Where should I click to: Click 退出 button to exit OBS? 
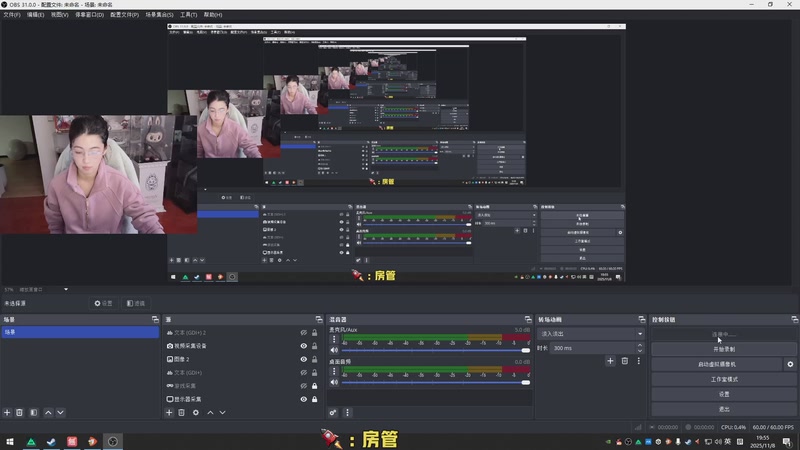click(x=723, y=409)
